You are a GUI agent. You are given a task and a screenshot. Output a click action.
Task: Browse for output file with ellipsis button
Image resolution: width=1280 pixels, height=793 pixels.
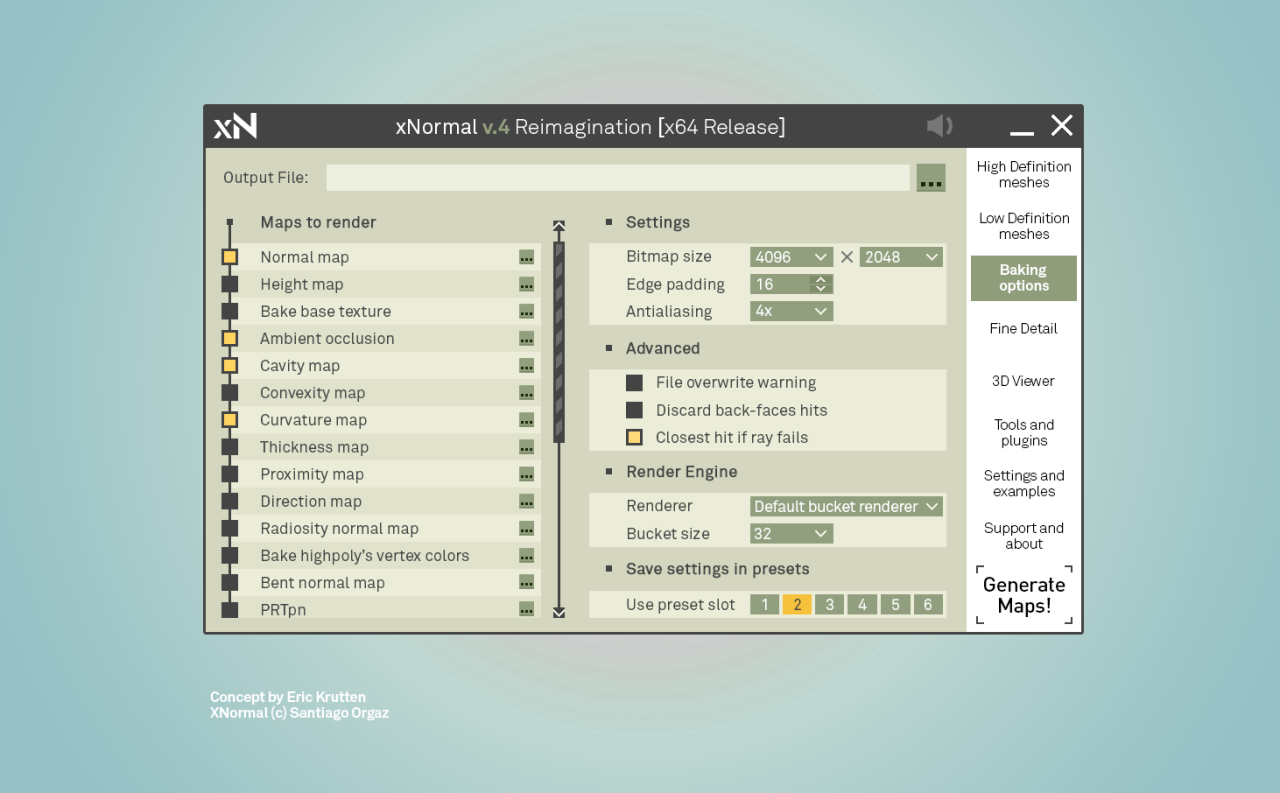(931, 178)
